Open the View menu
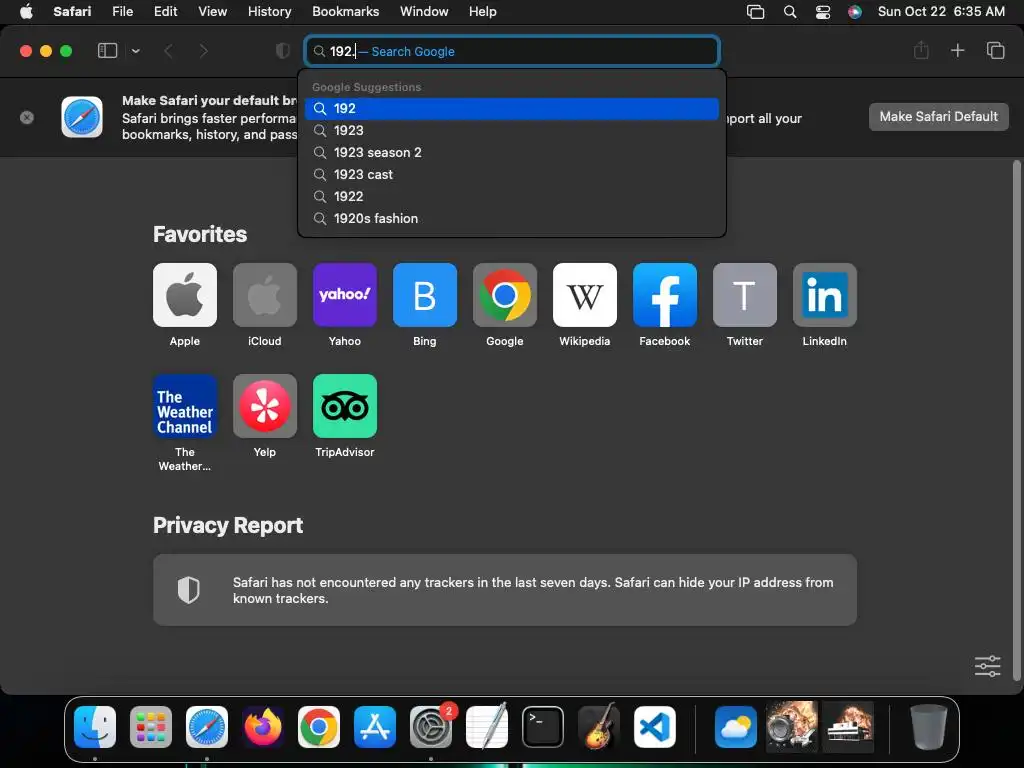The width and height of the screenshot is (1024, 768). 212,11
